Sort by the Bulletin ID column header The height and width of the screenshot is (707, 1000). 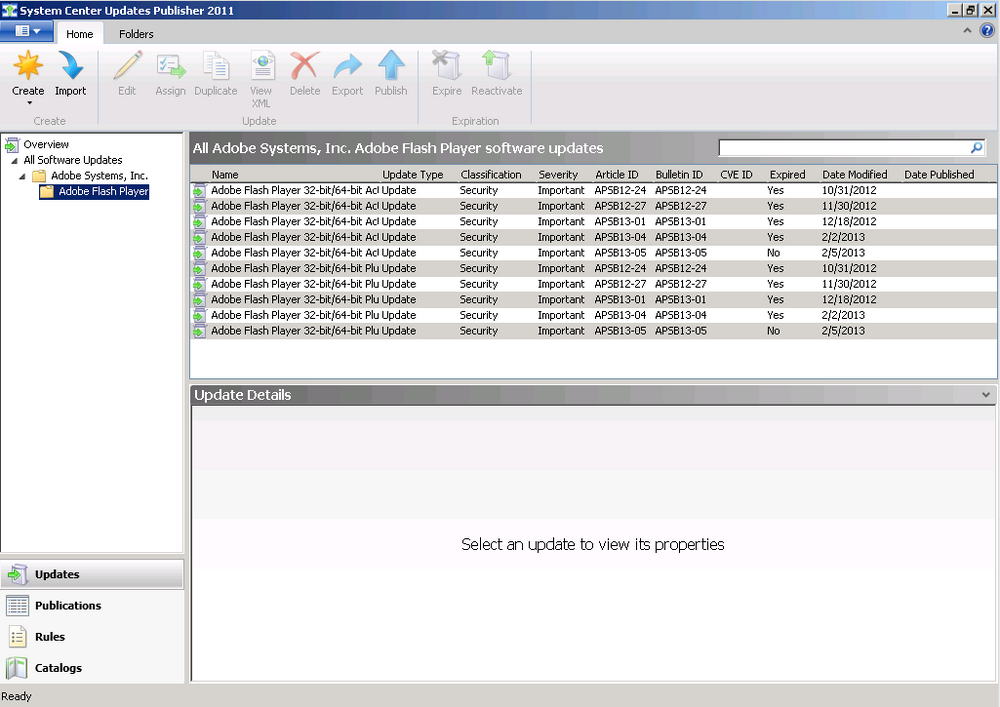pos(679,175)
